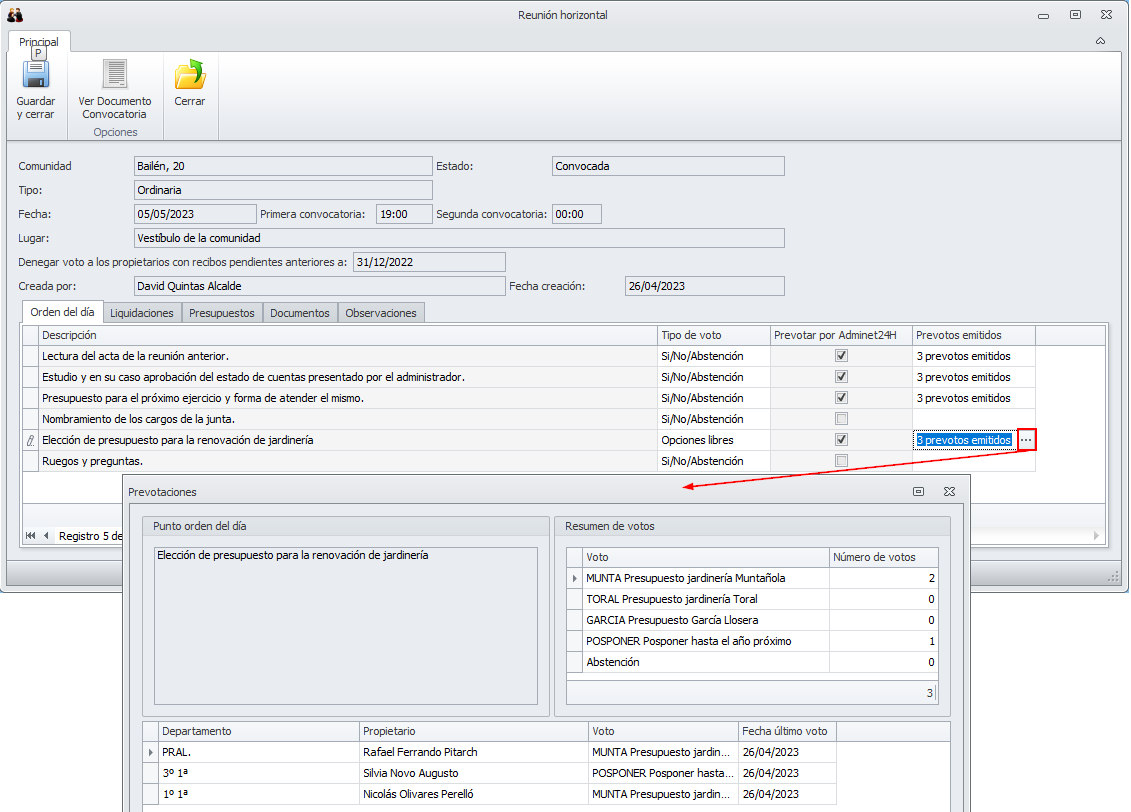Viewport: 1131px width, 812px height.
Task: Go to previous record in navigator
Action: tap(46, 536)
